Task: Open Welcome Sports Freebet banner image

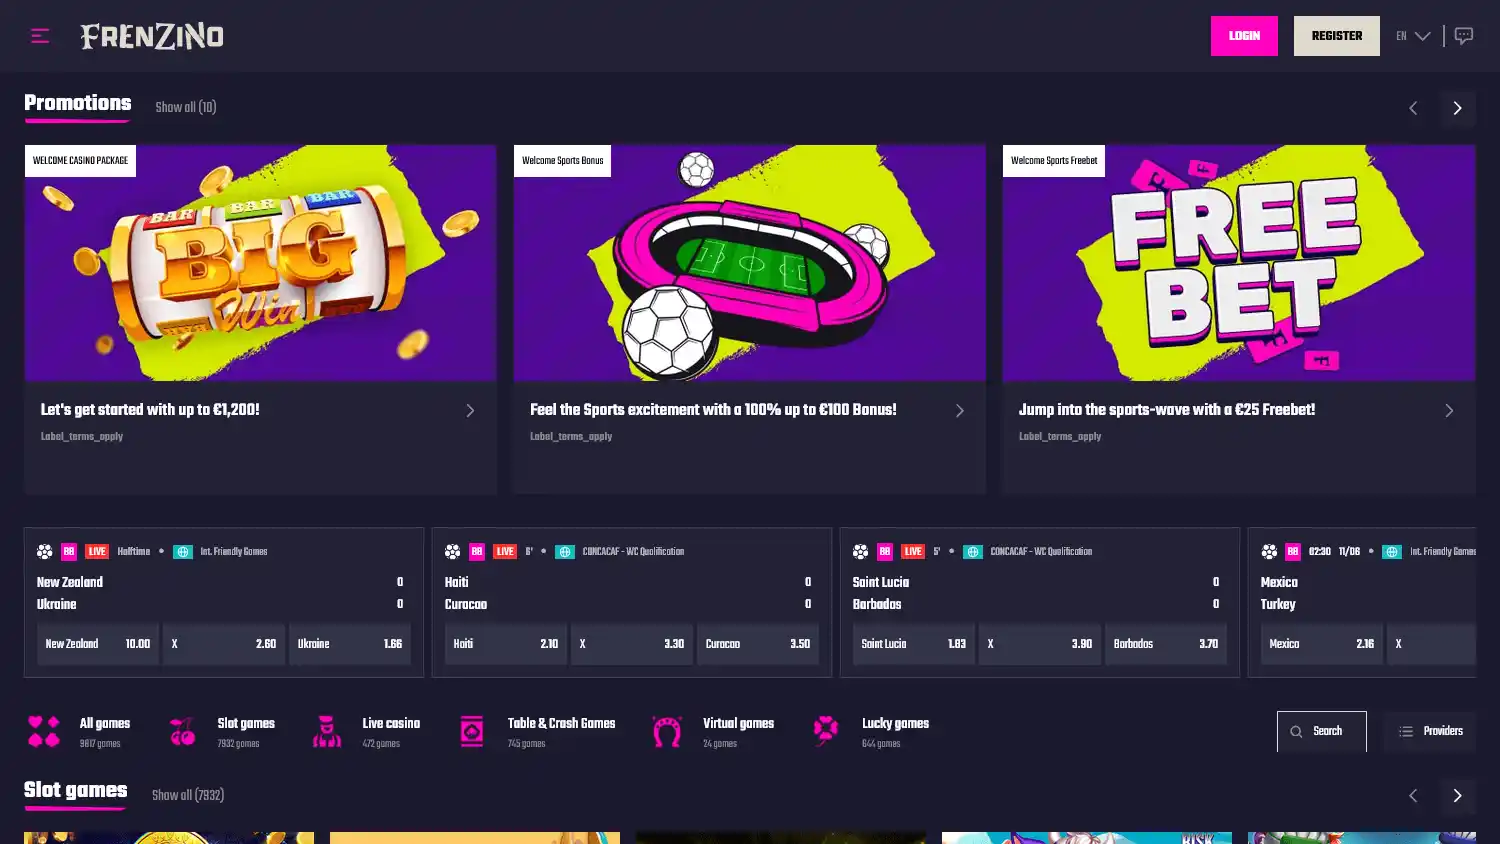Action: (x=1239, y=263)
